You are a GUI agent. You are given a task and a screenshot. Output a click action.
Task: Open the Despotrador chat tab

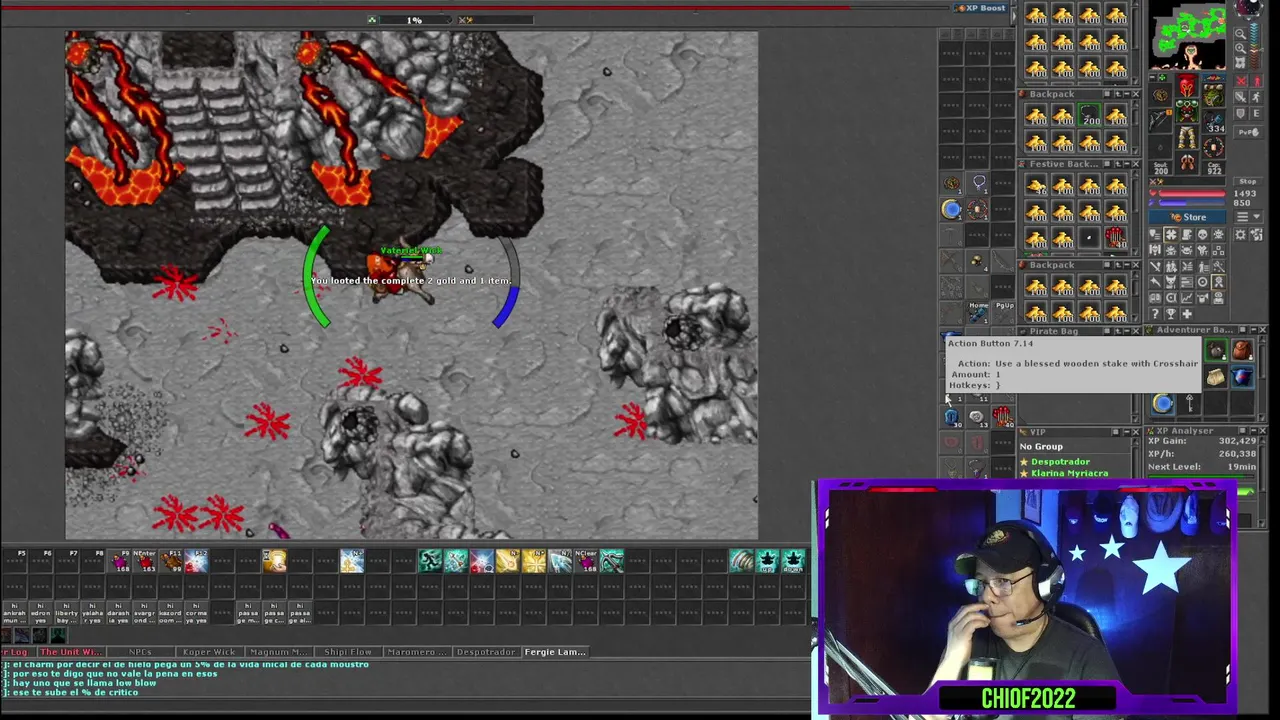click(486, 652)
